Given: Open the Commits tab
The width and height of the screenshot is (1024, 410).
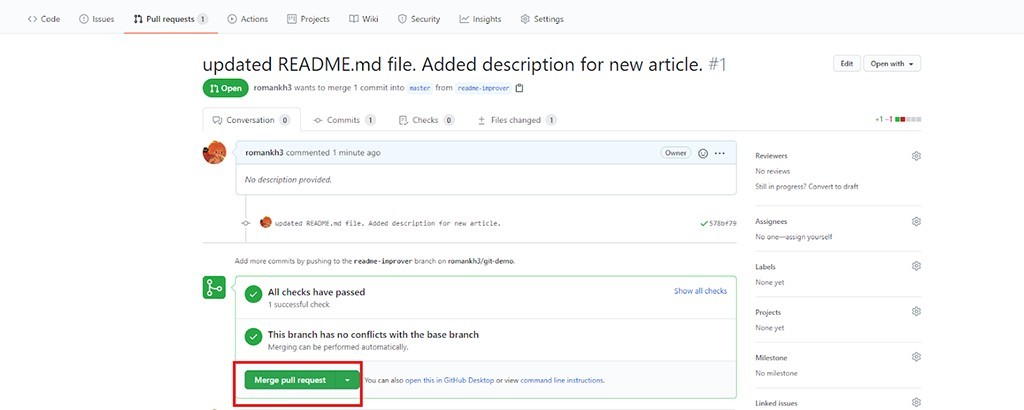Looking at the screenshot, I should [x=343, y=120].
